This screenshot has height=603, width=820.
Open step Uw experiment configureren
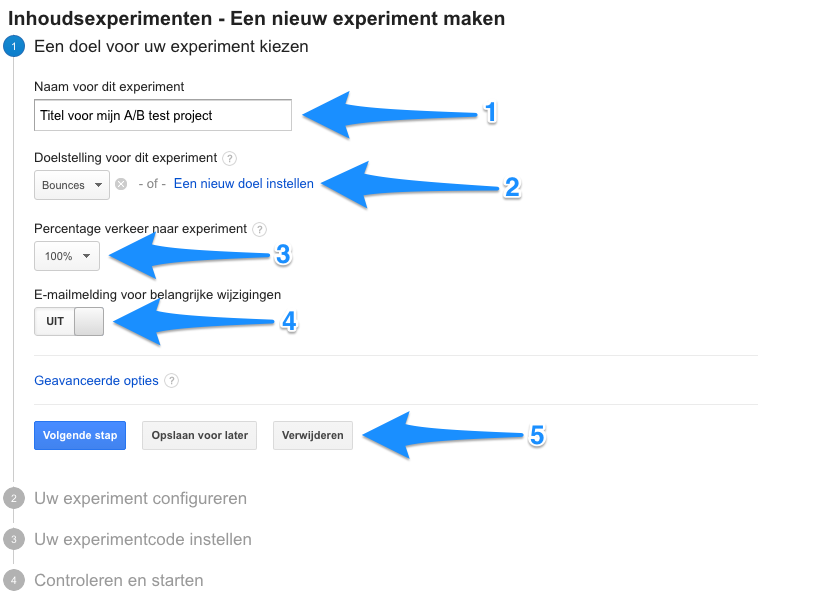[x=140, y=498]
